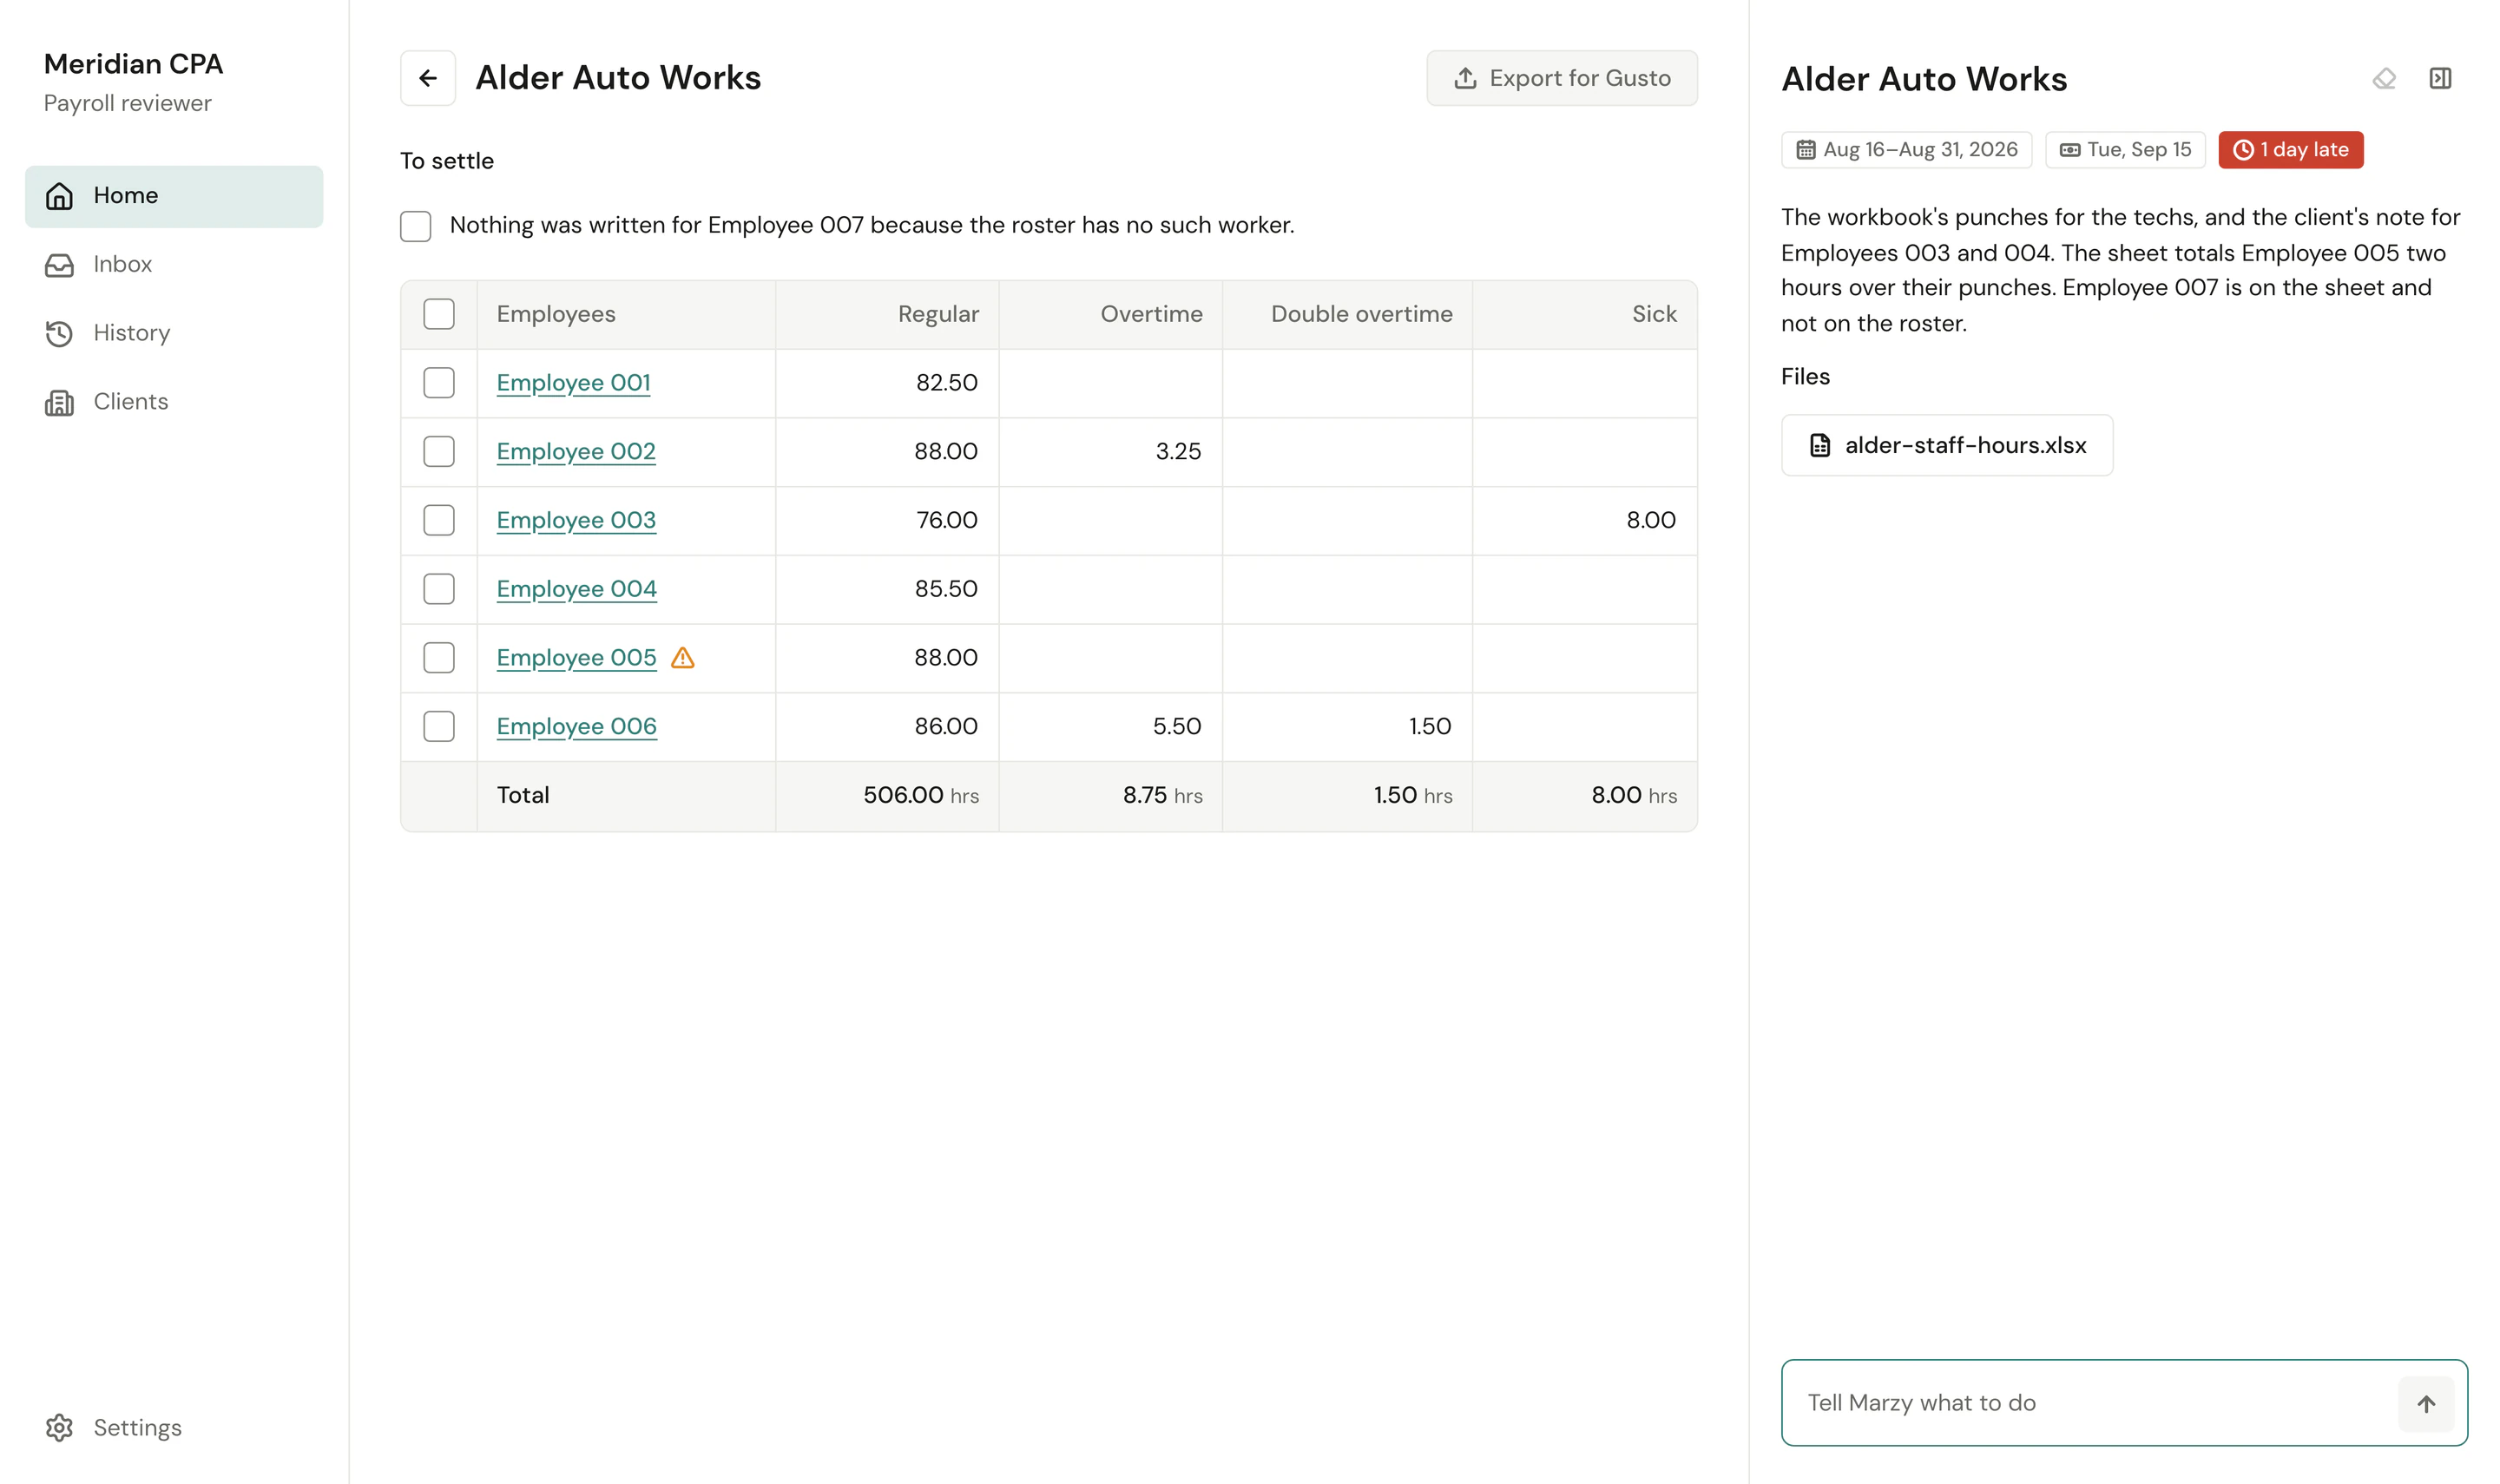Click the upload icon in Export for Gusto

(x=1465, y=78)
